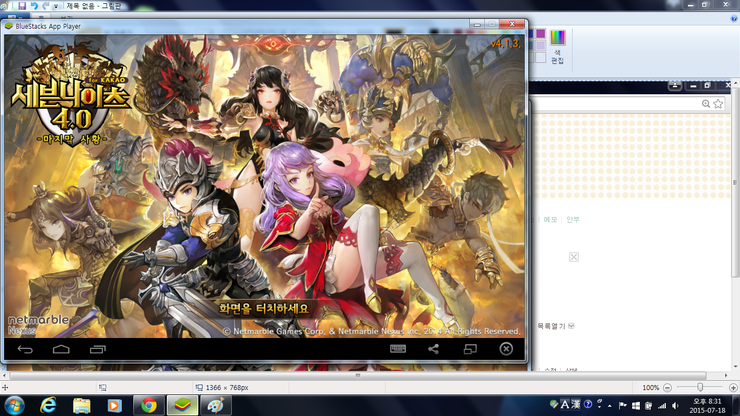The height and width of the screenshot is (416, 740).
Task: Show hidden tray icons arrow
Action: (610, 406)
